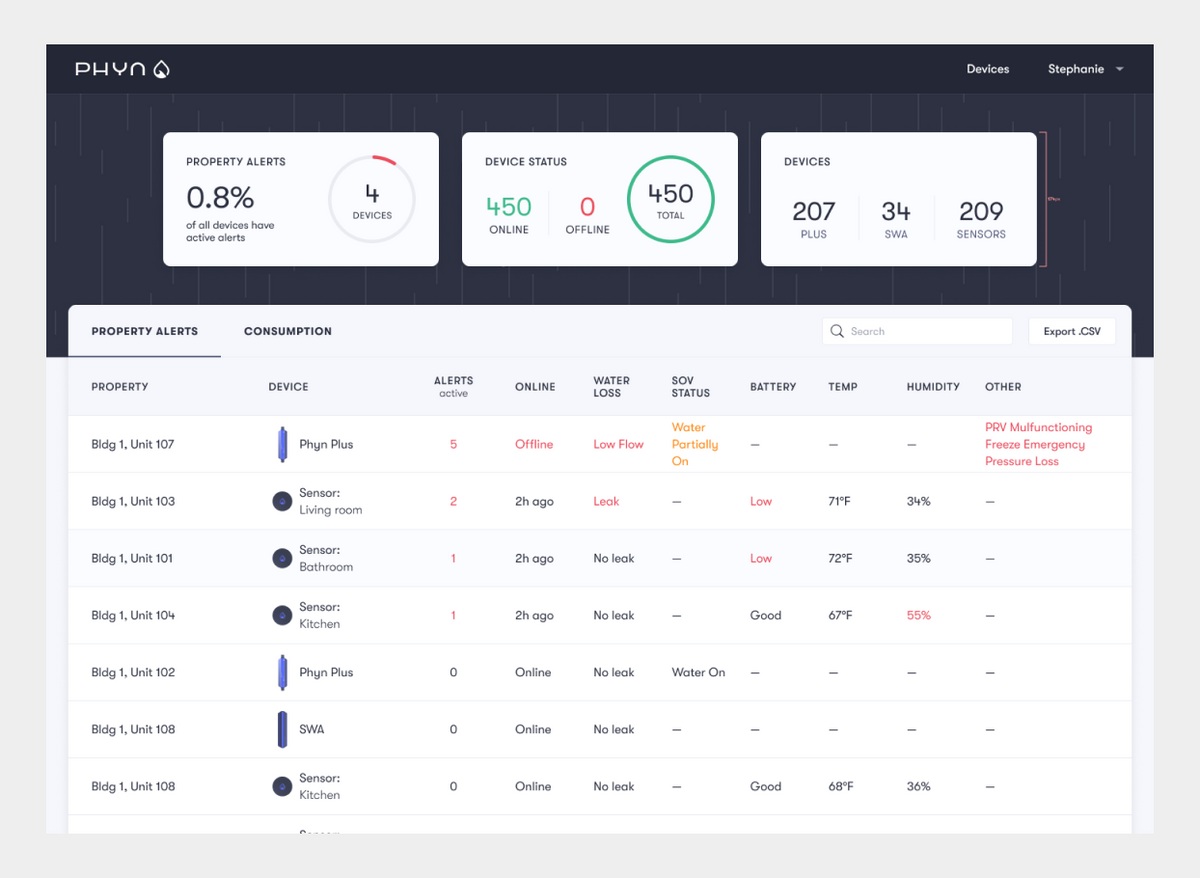
Task: Click the Living room sensor icon
Action: pos(282,501)
